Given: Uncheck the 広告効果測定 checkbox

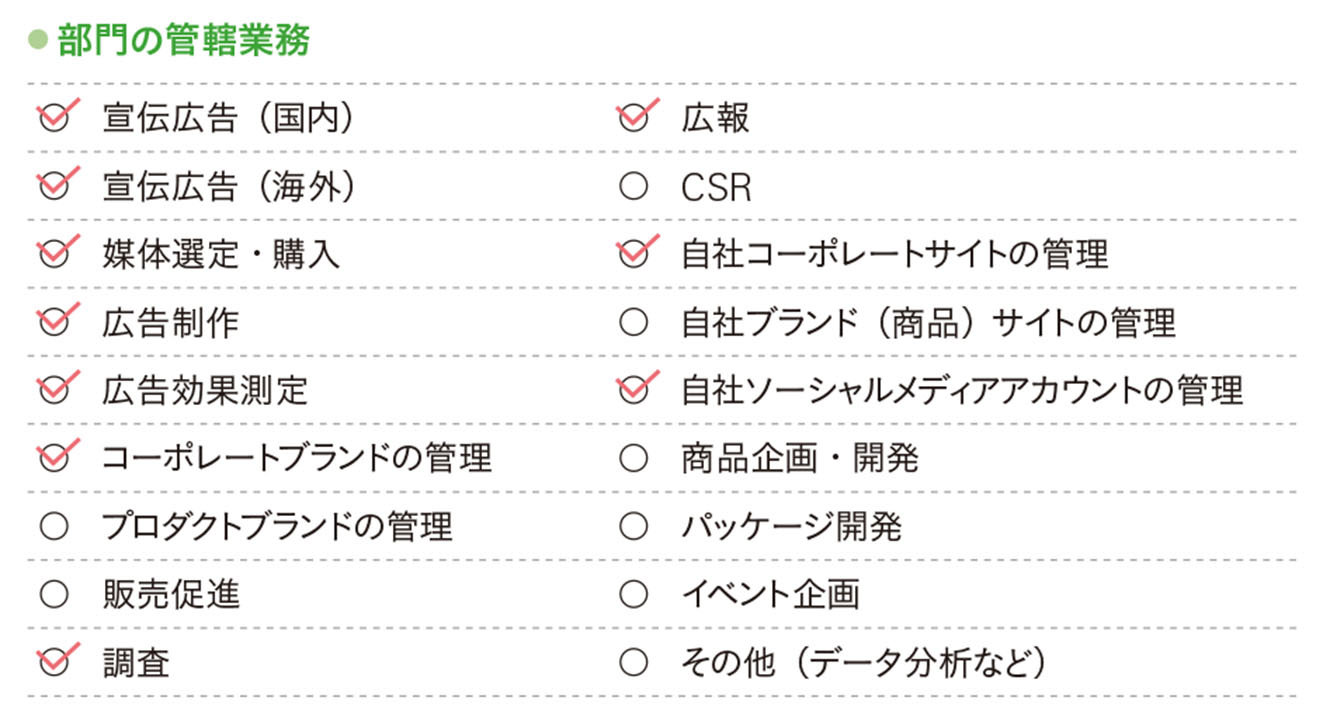Looking at the screenshot, I should point(54,390).
